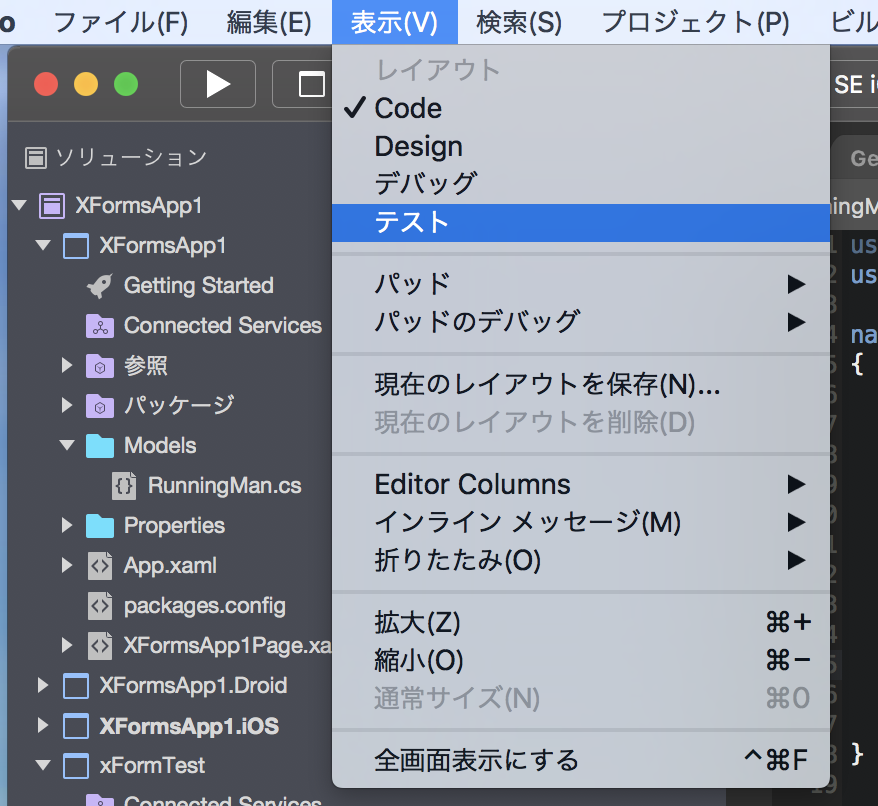
Task: Open the 編集(E) menu
Action: (x=269, y=22)
